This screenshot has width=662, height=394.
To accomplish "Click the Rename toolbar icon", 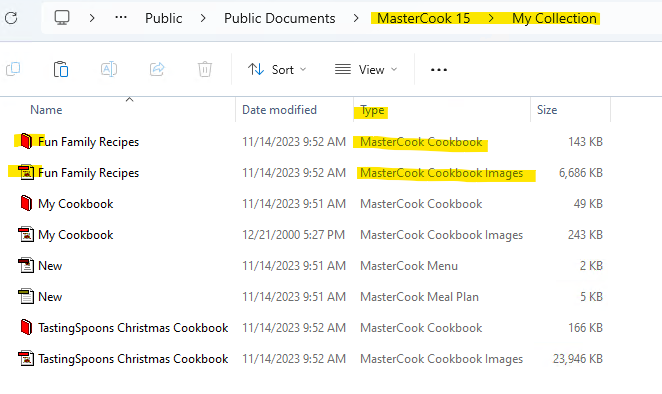I will point(109,69).
